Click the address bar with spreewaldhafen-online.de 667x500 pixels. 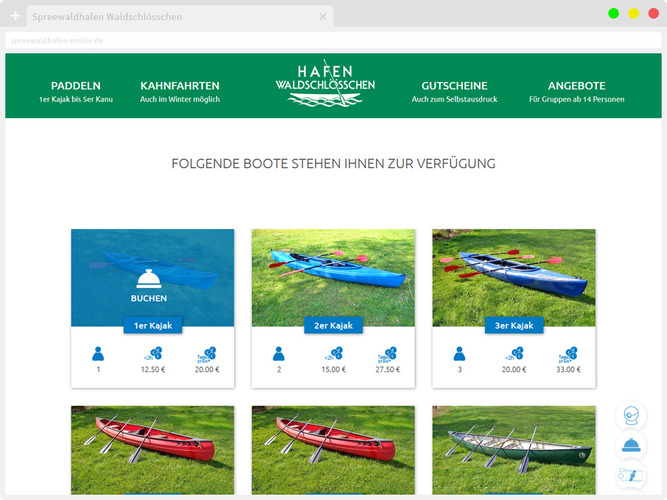click(x=333, y=40)
